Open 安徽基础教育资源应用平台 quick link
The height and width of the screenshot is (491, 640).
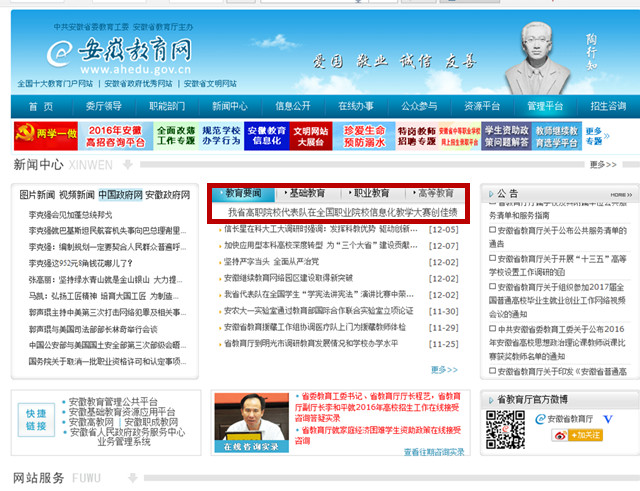pos(122,412)
